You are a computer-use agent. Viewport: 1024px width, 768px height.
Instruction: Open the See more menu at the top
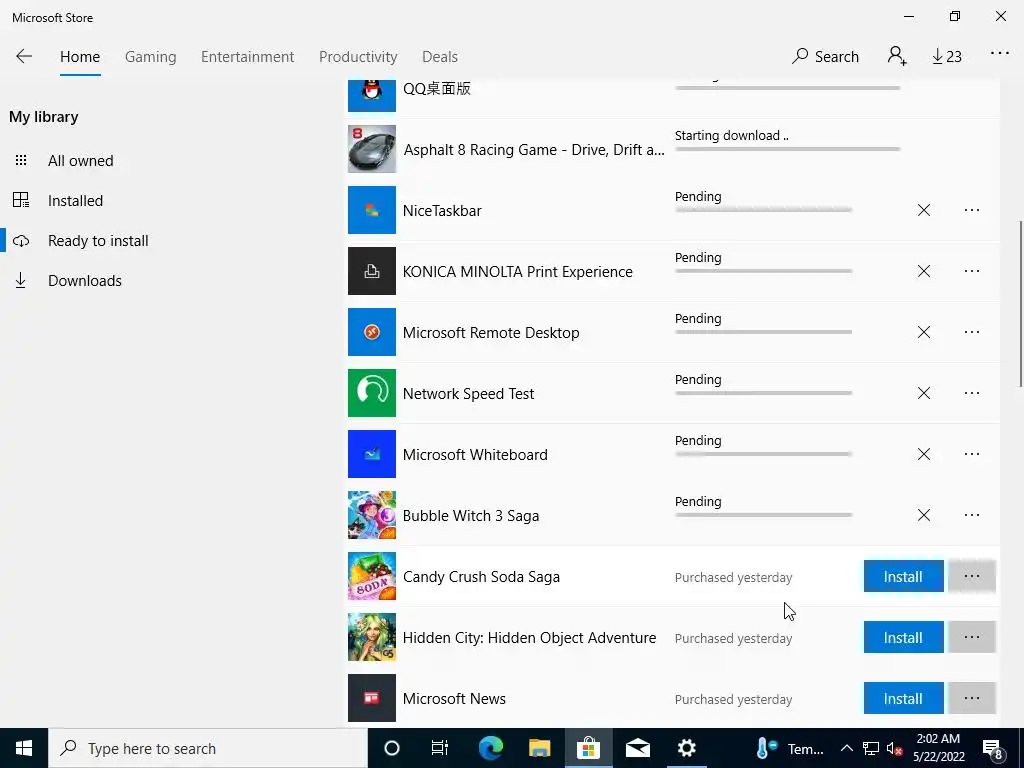click(x=1000, y=54)
